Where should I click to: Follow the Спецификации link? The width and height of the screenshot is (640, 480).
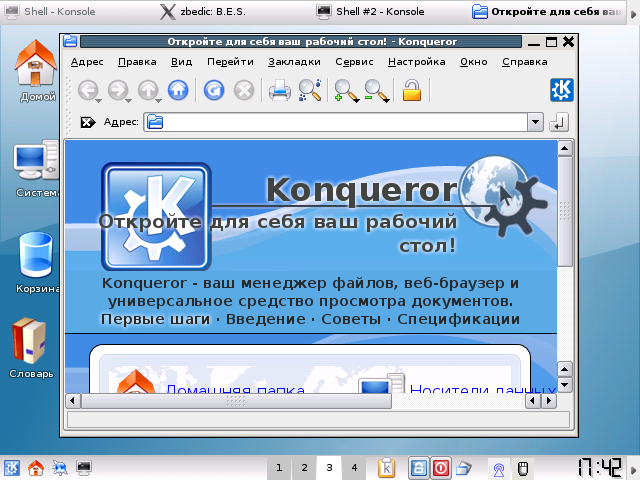click(x=458, y=319)
